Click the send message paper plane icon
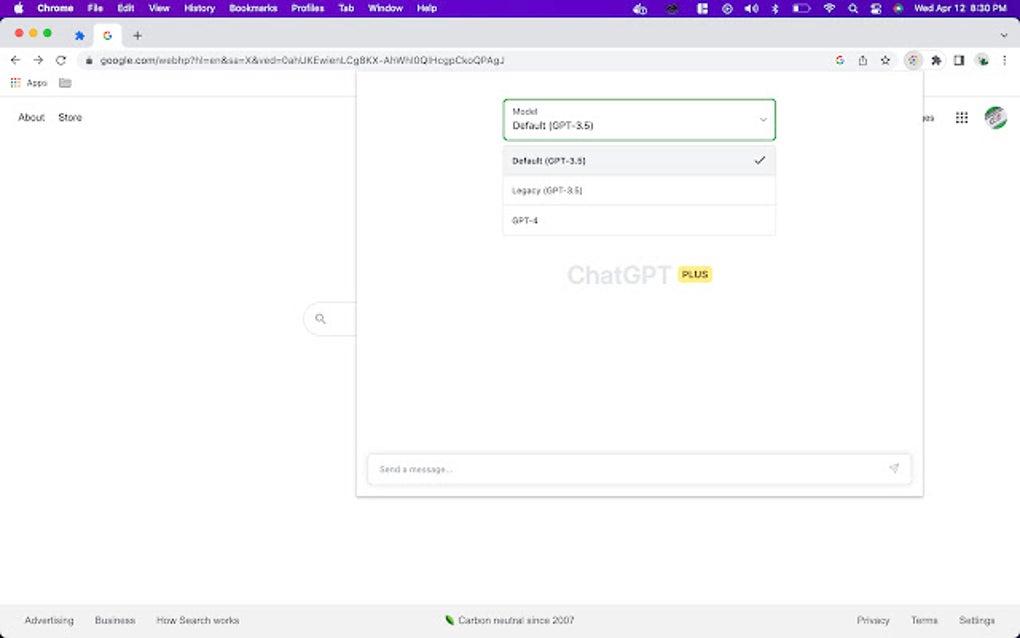1020x638 pixels. [x=894, y=468]
